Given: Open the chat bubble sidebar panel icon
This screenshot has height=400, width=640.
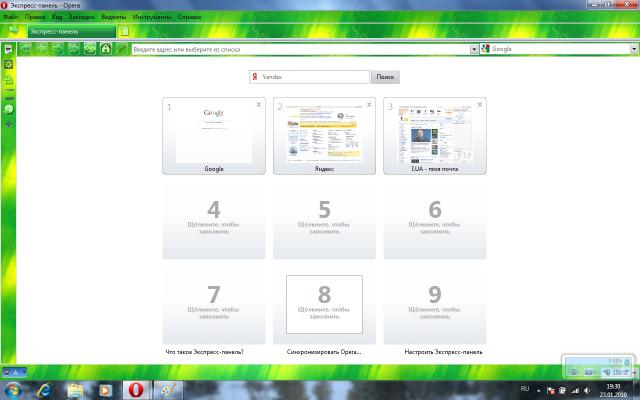Looking at the screenshot, I should click(x=8, y=109).
